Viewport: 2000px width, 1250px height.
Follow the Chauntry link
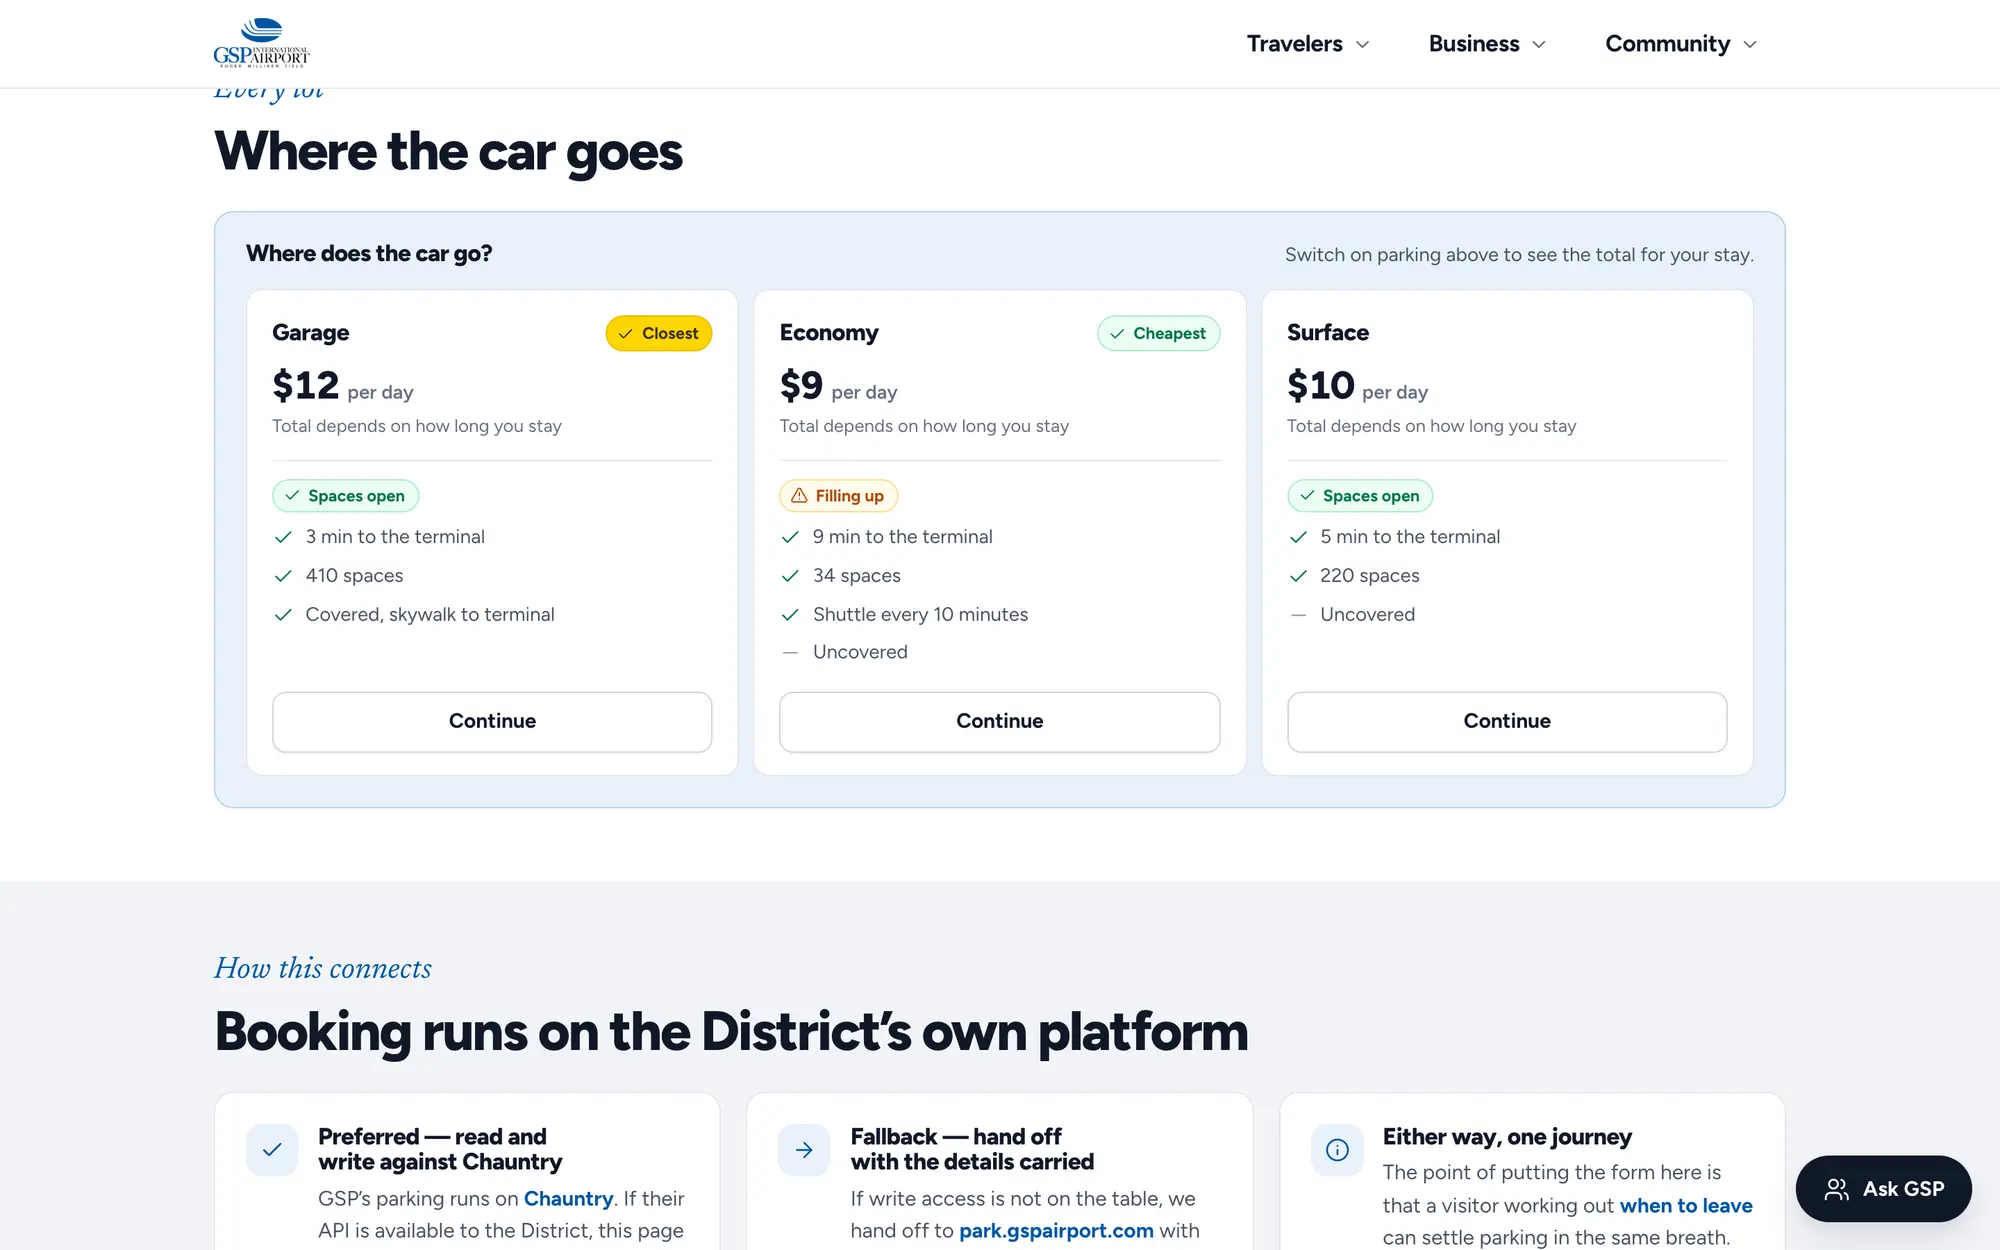click(x=568, y=1198)
